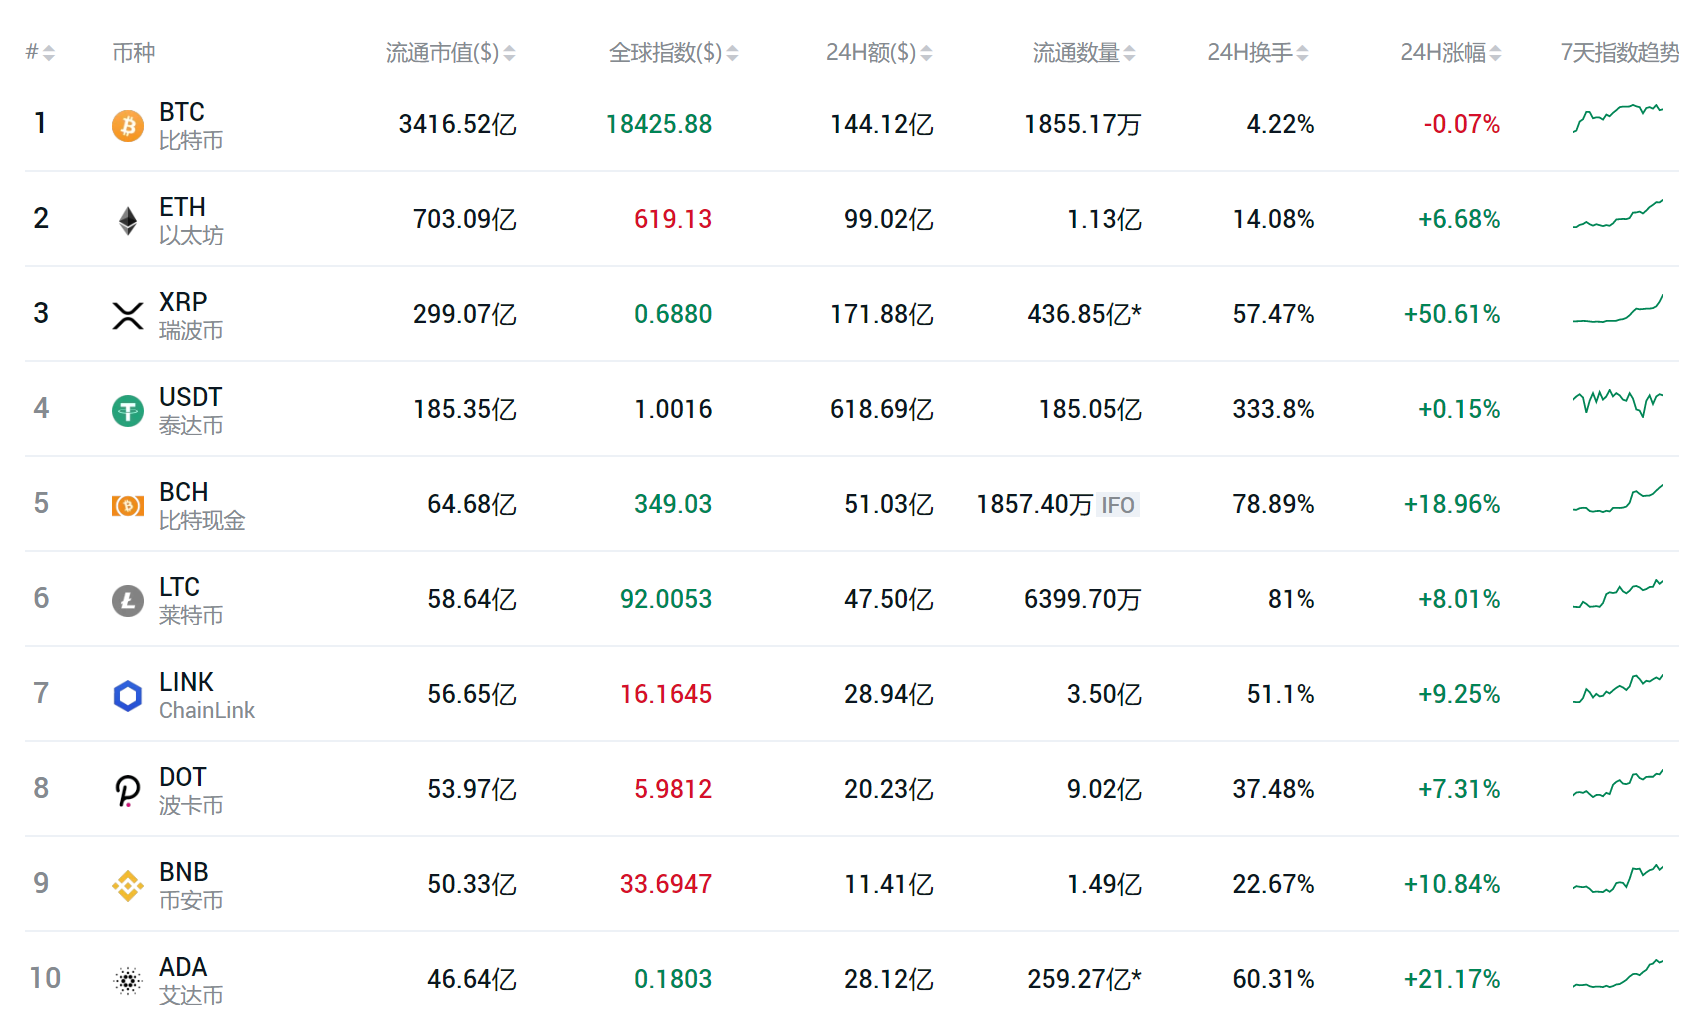1701x1022 pixels.
Task: View USDT 7-day trend sparkline
Action: [1618, 403]
